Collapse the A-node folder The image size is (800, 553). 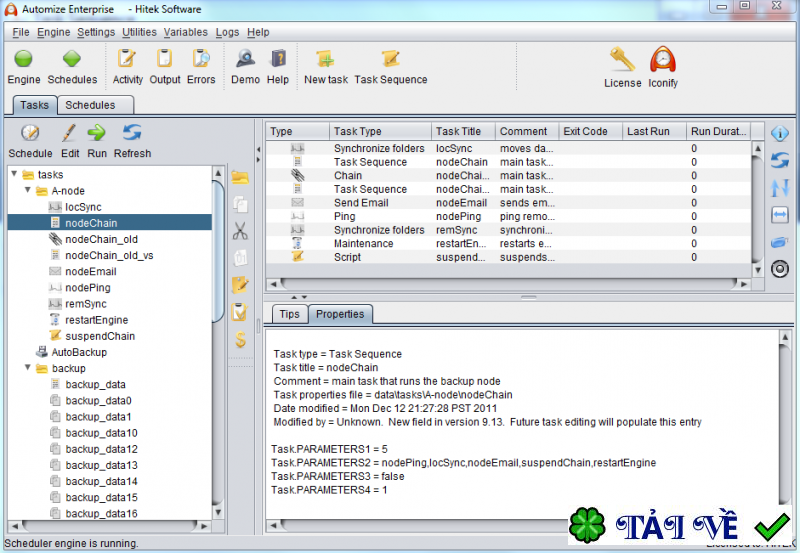[28, 190]
